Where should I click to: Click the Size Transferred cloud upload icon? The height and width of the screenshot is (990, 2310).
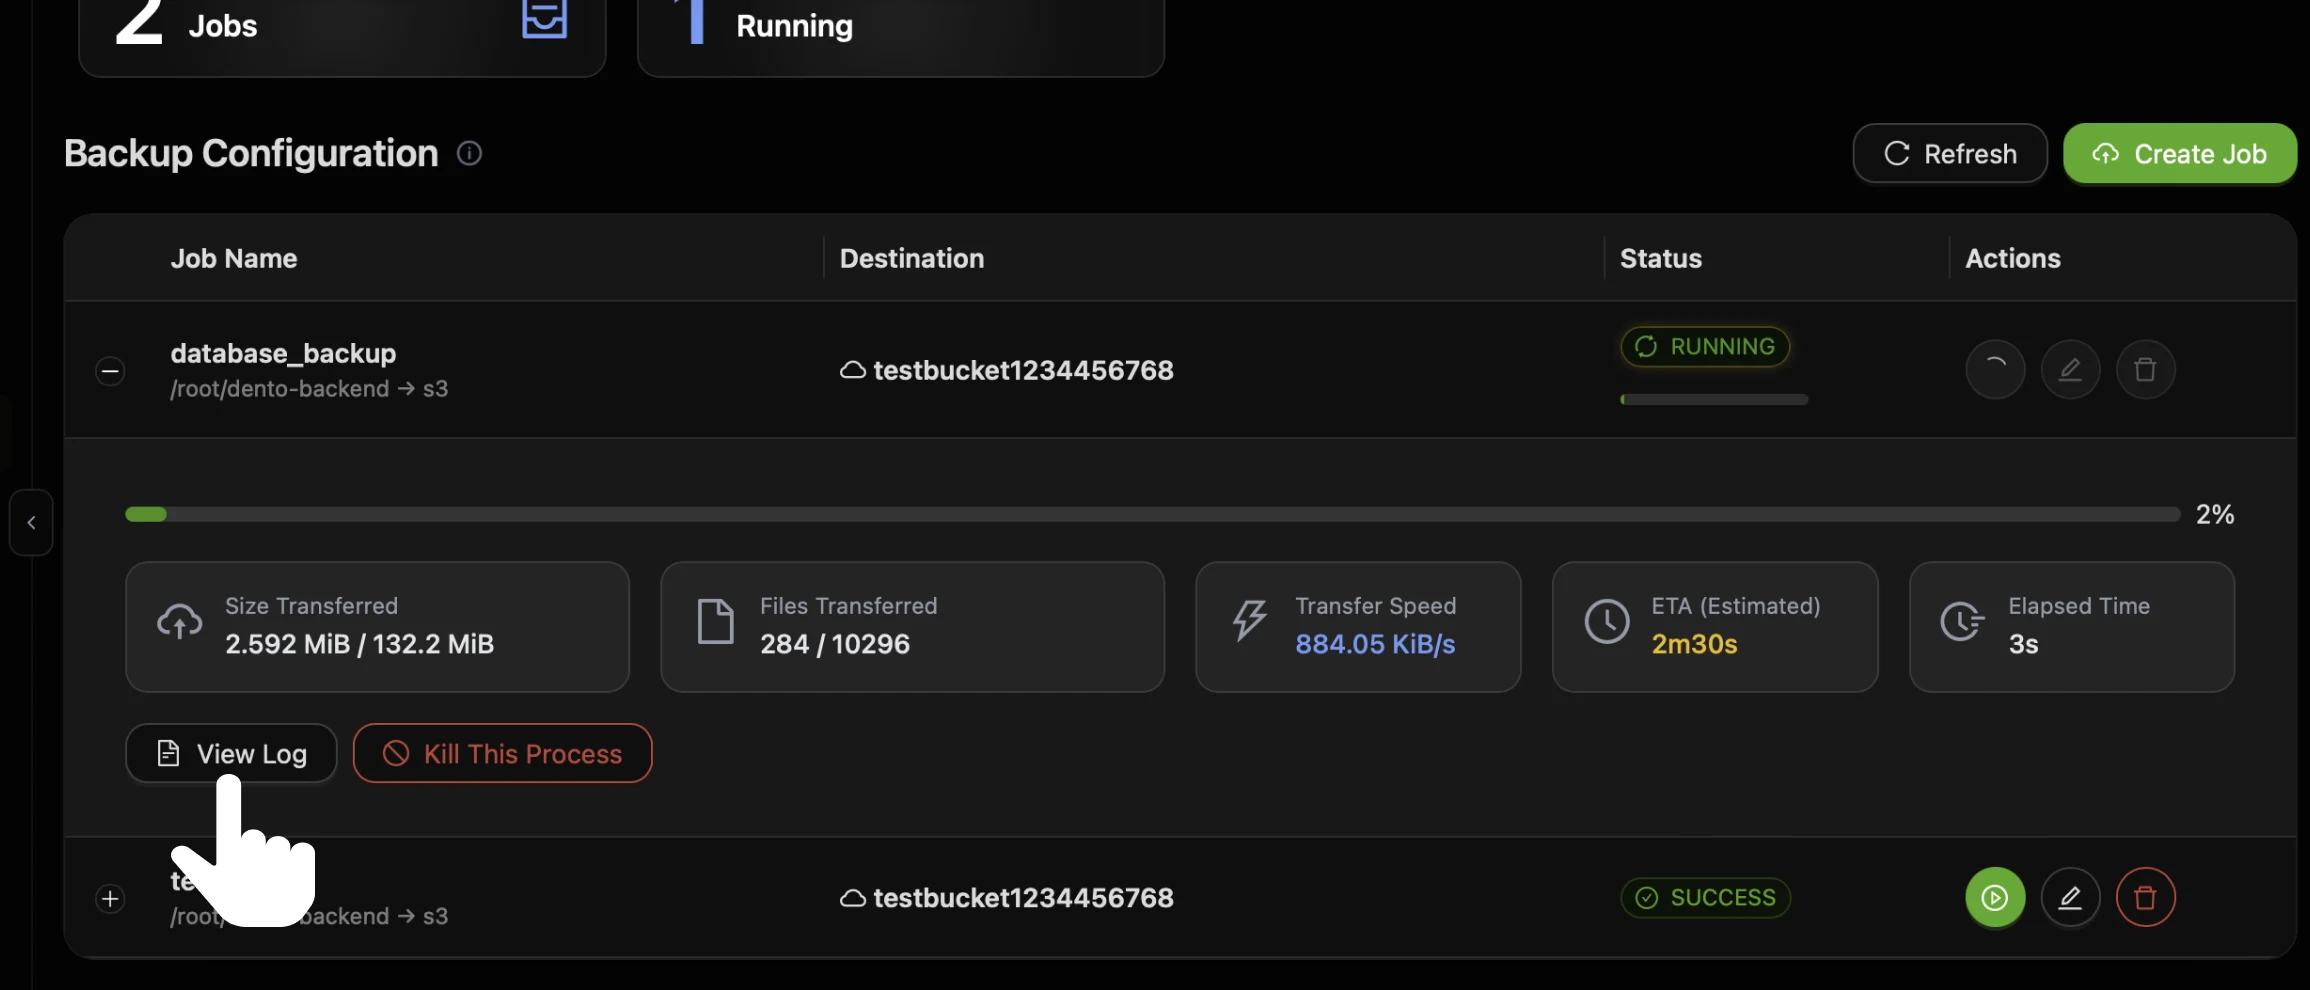point(180,622)
